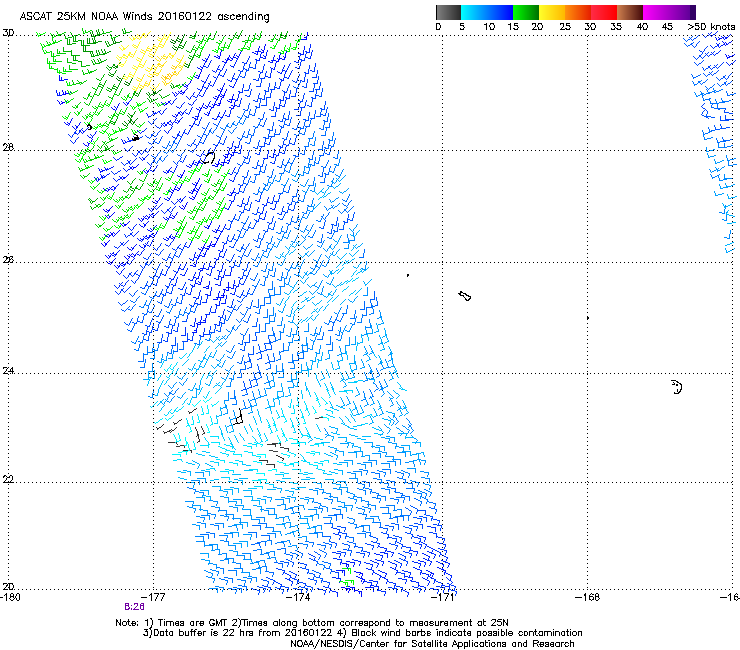740x650 pixels.
Task: Click the longitude label -177
Action: click(154, 597)
